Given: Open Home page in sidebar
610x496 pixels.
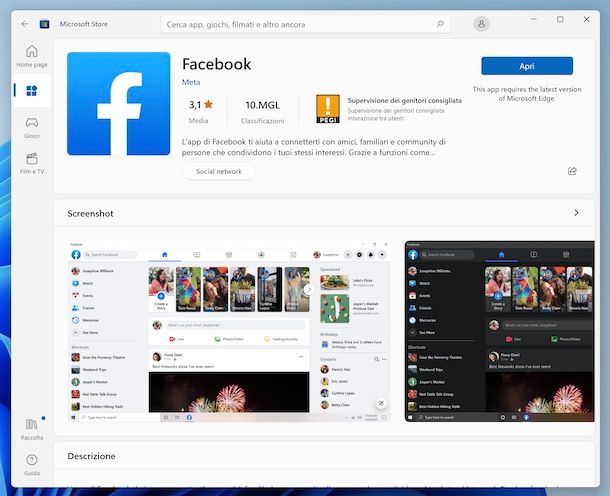Looking at the screenshot, I should click(x=32, y=56).
